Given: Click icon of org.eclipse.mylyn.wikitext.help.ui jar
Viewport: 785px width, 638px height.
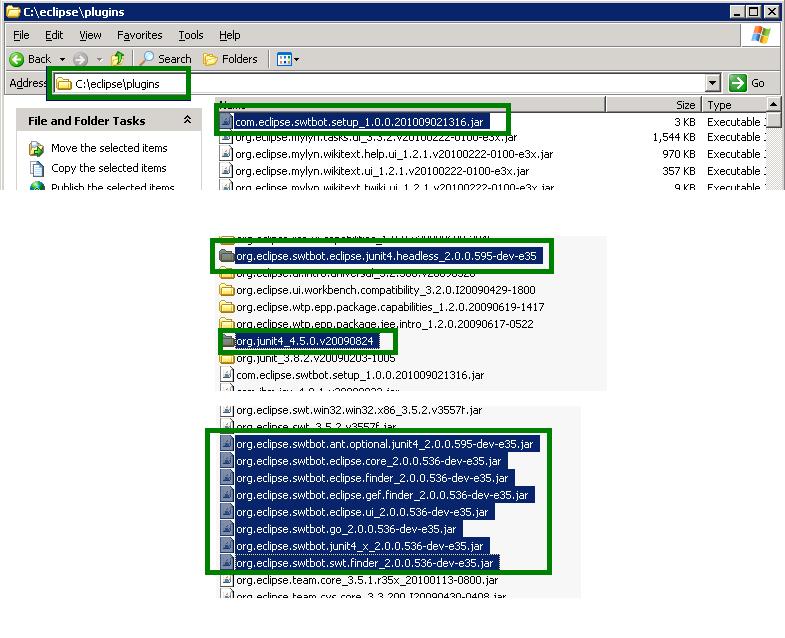Looking at the screenshot, I should pyautogui.click(x=227, y=153).
